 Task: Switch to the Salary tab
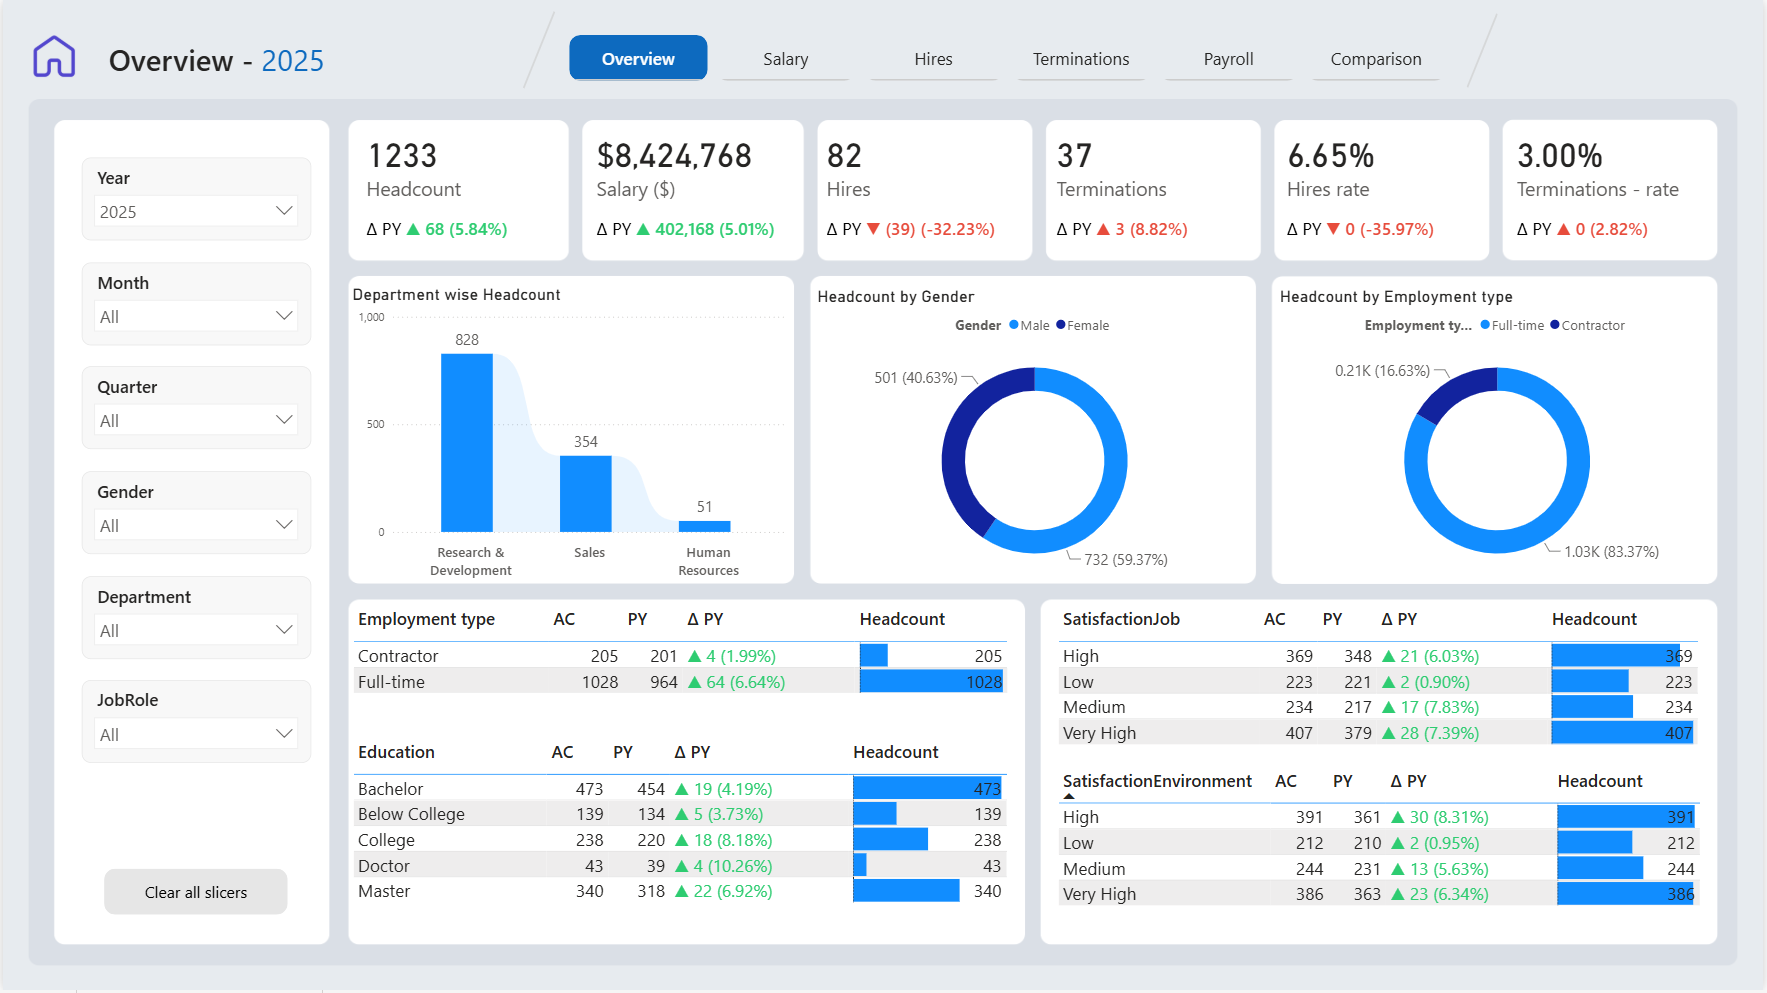click(786, 59)
